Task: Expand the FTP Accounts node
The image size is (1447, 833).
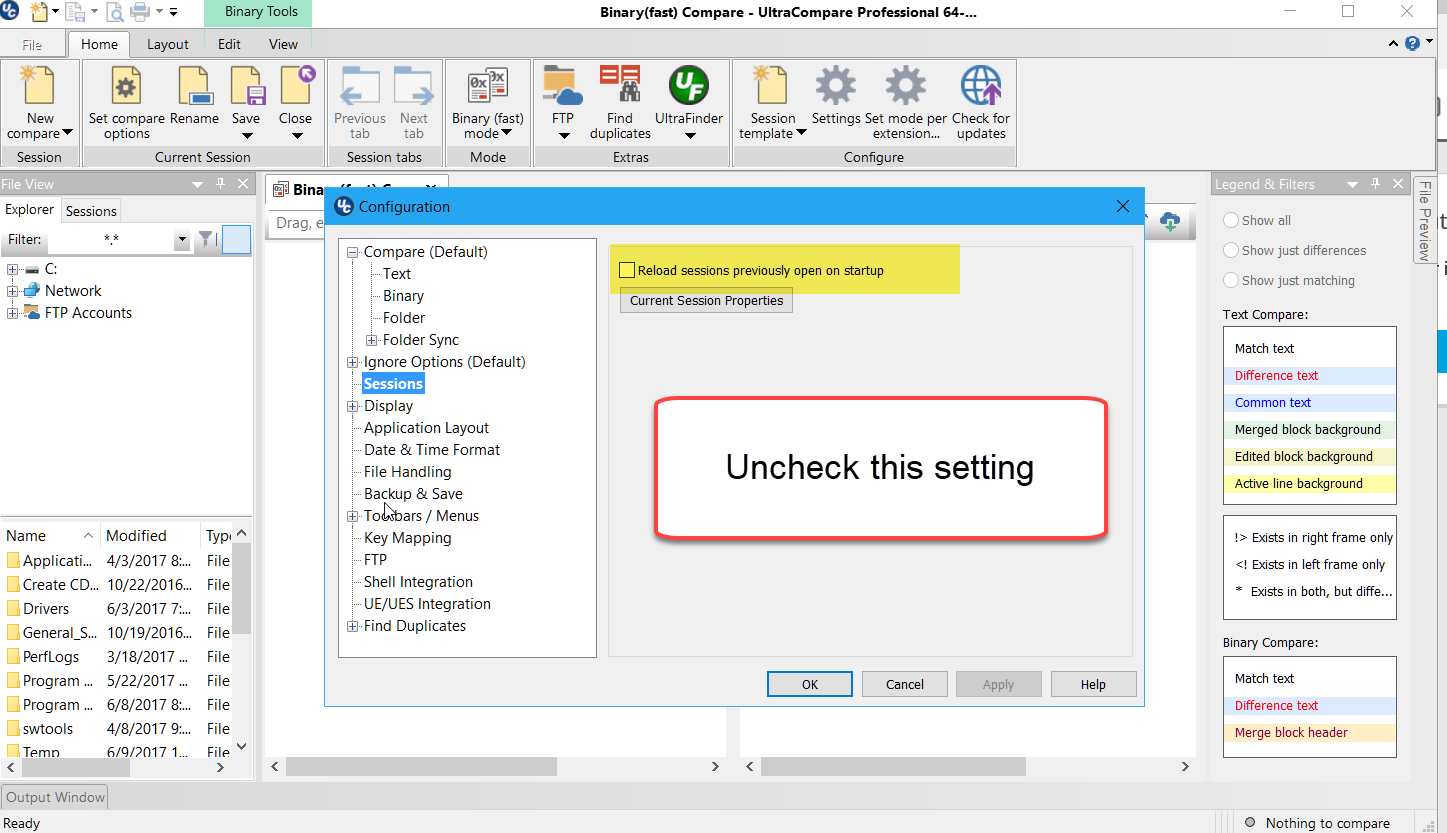Action: (12, 313)
